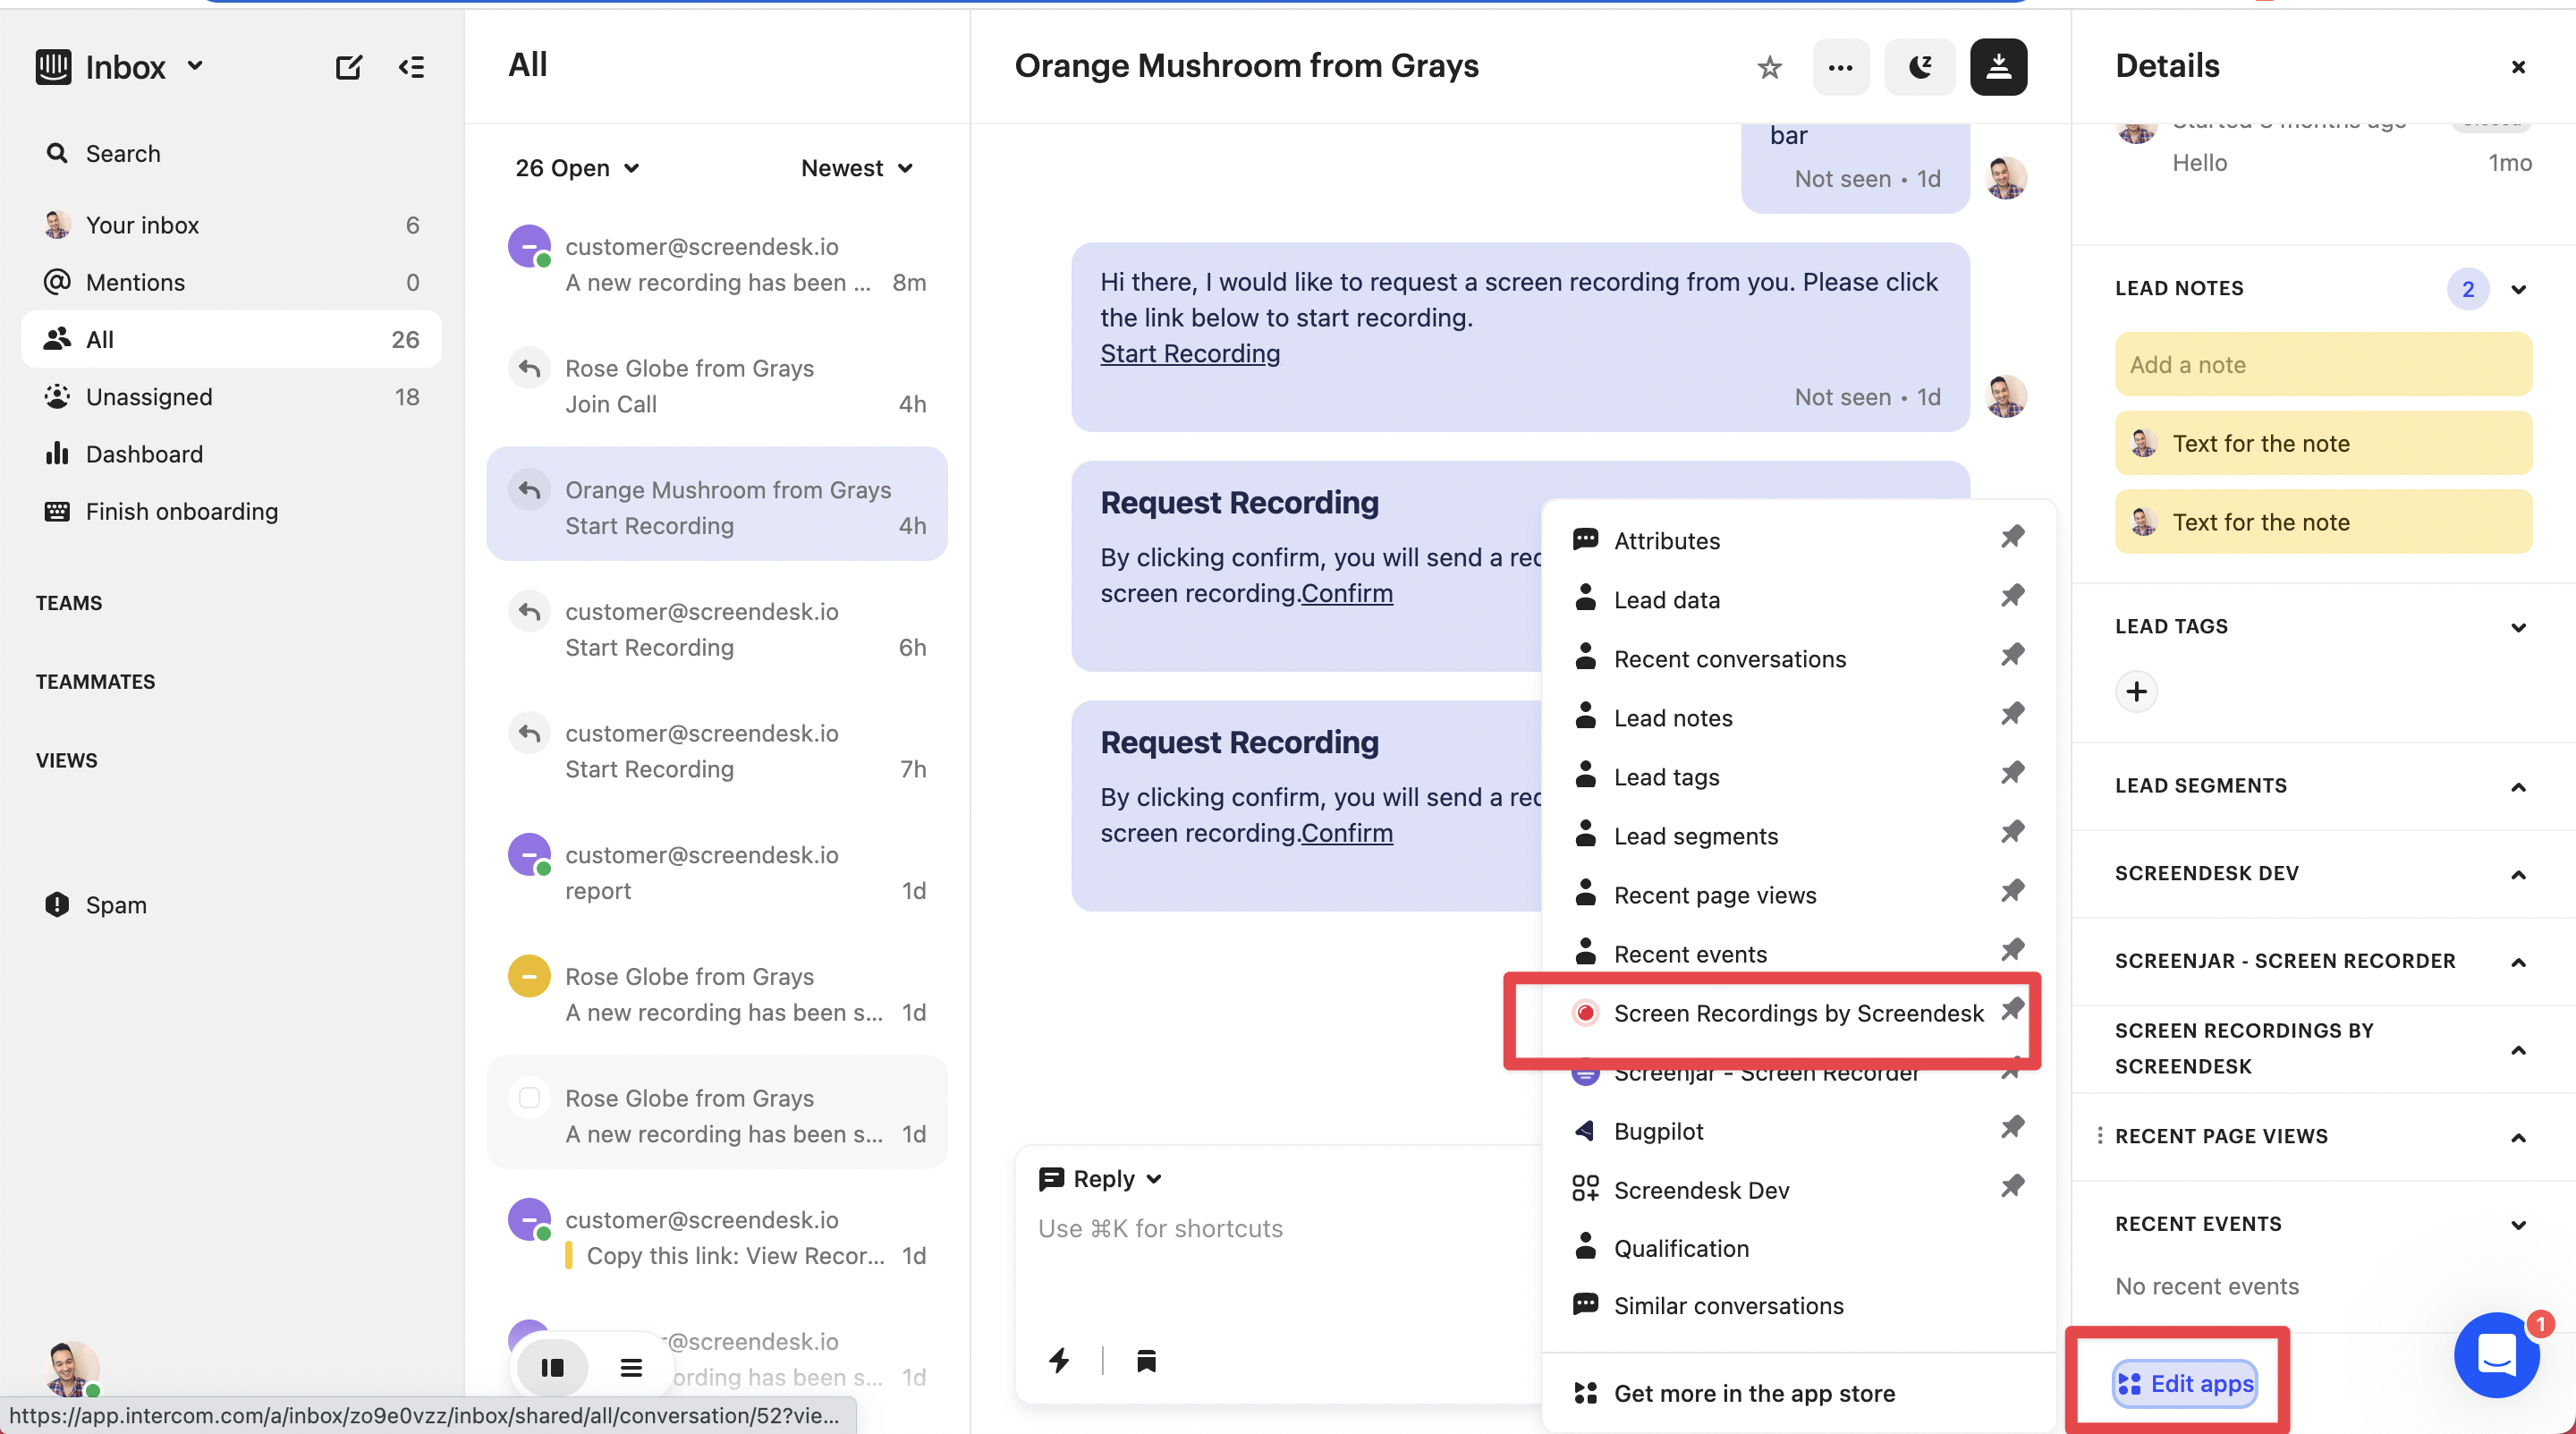This screenshot has width=2576, height=1434.
Task: Click the close conversation tray icon
Action: pyautogui.click(x=1997, y=67)
